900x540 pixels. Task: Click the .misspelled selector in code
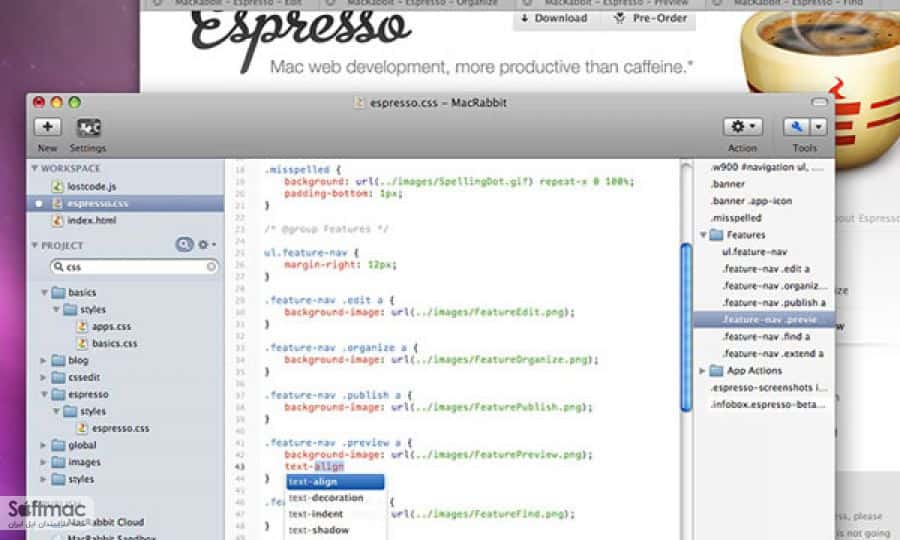point(297,170)
